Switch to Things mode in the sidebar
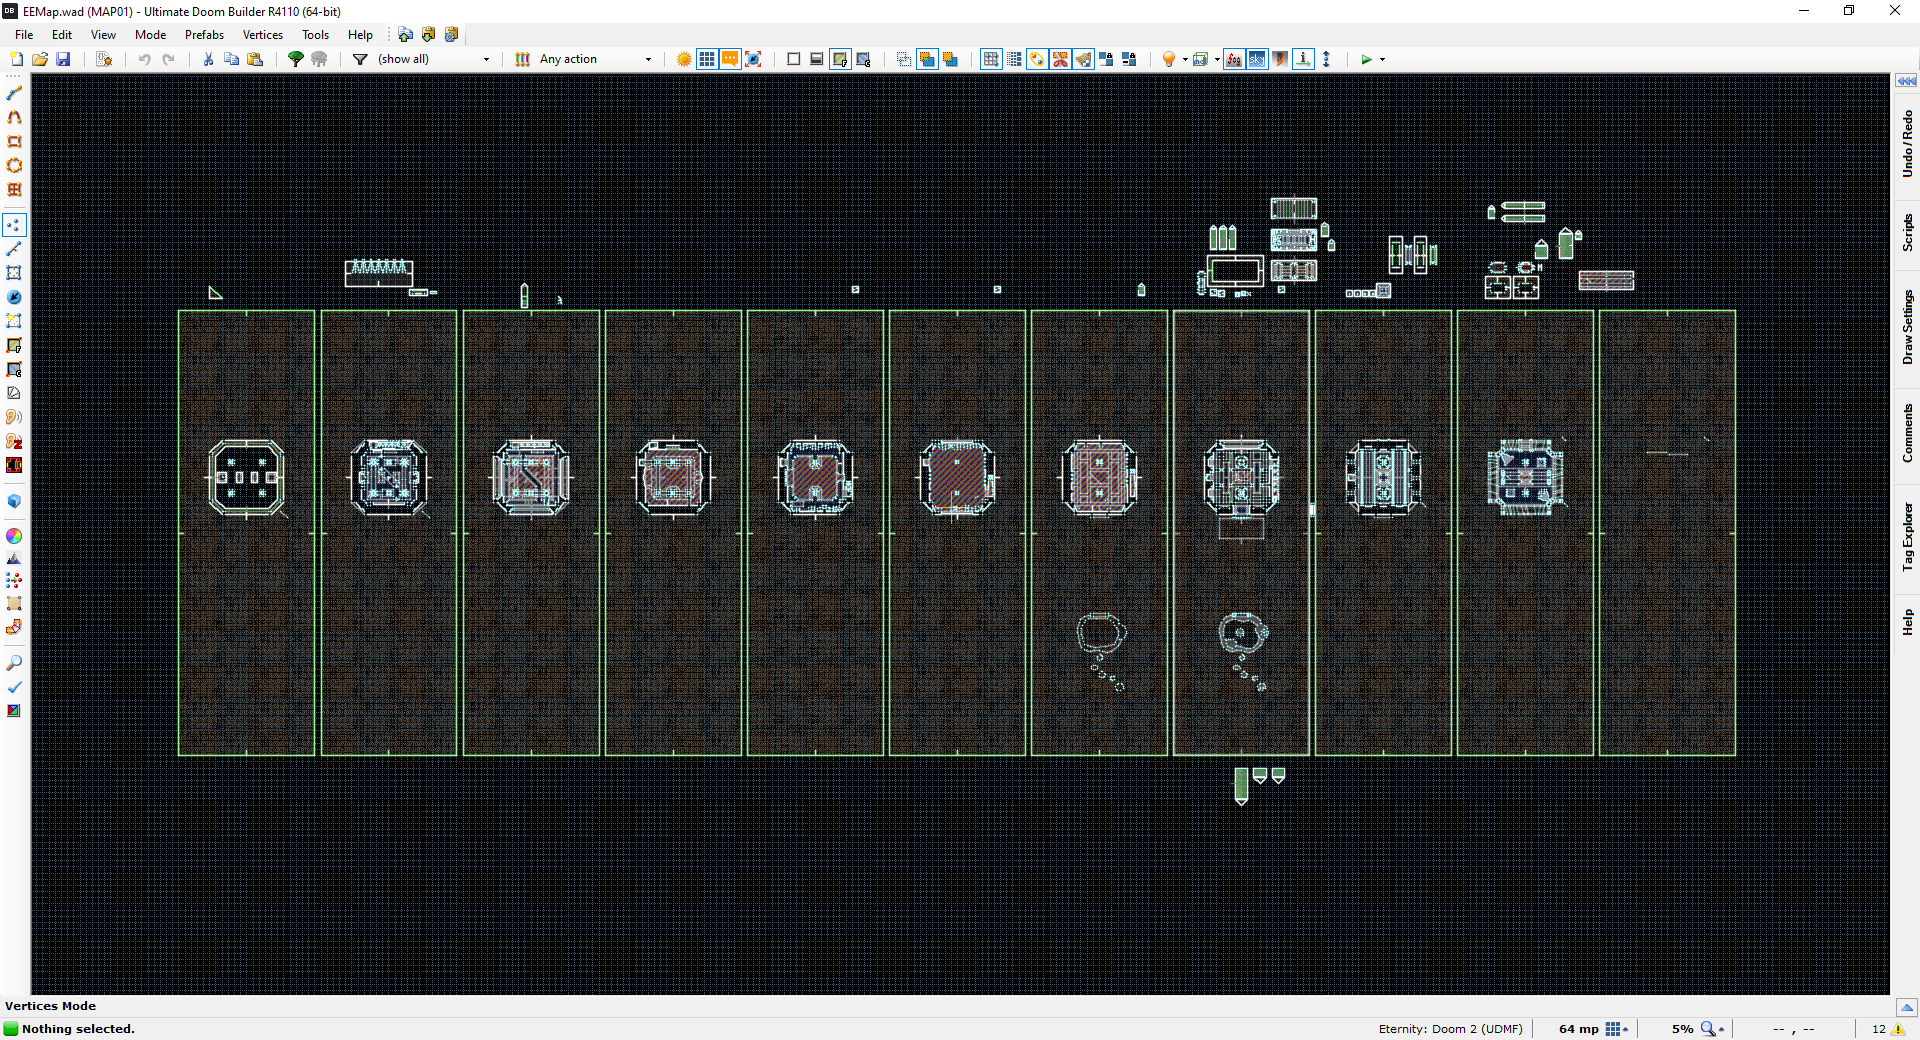Screen dimensions: 1920x1040 [14, 297]
